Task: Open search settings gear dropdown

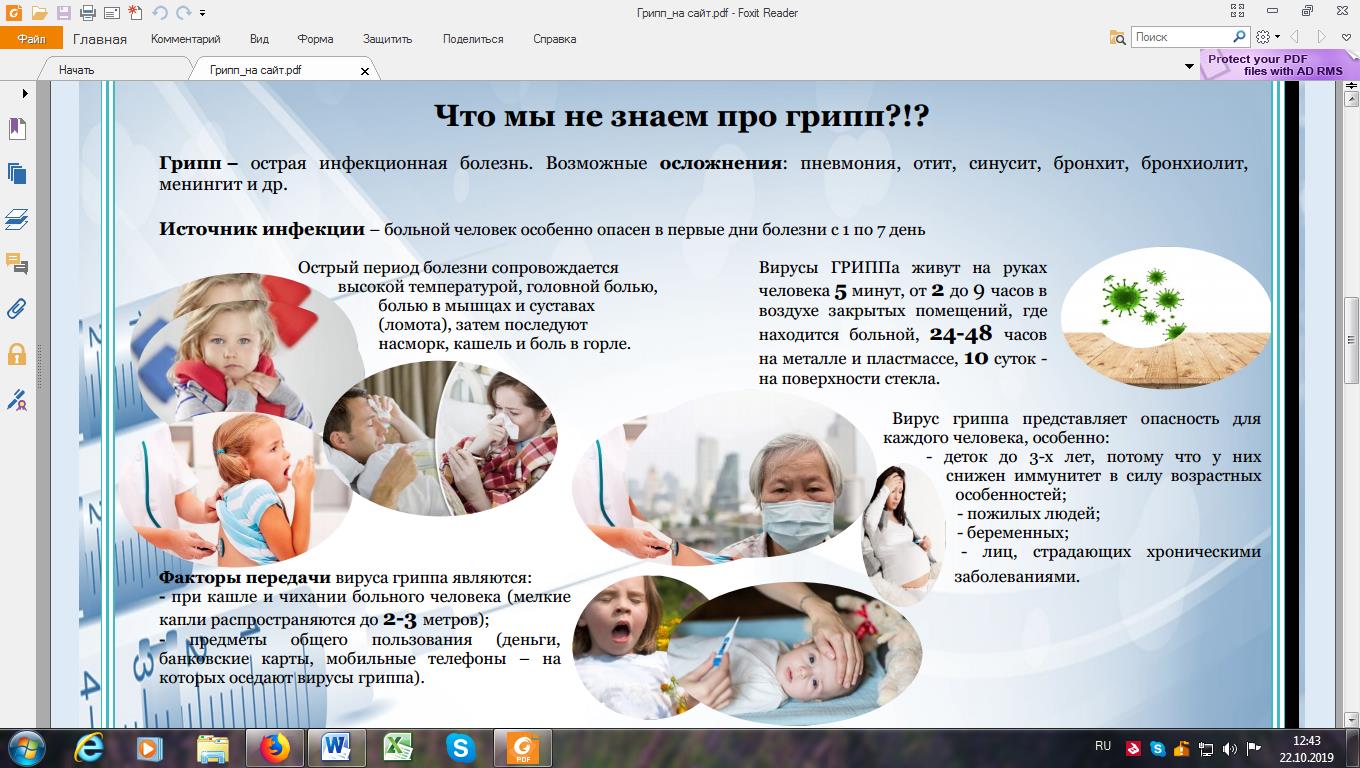Action: [1267, 37]
